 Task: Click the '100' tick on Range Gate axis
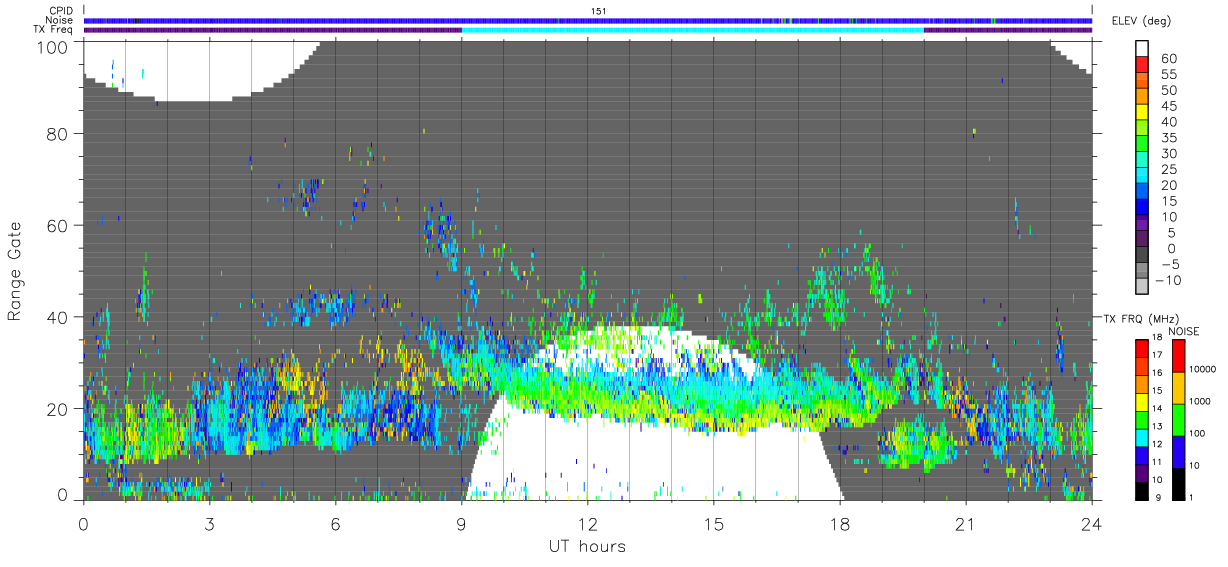click(x=54, y=46)
